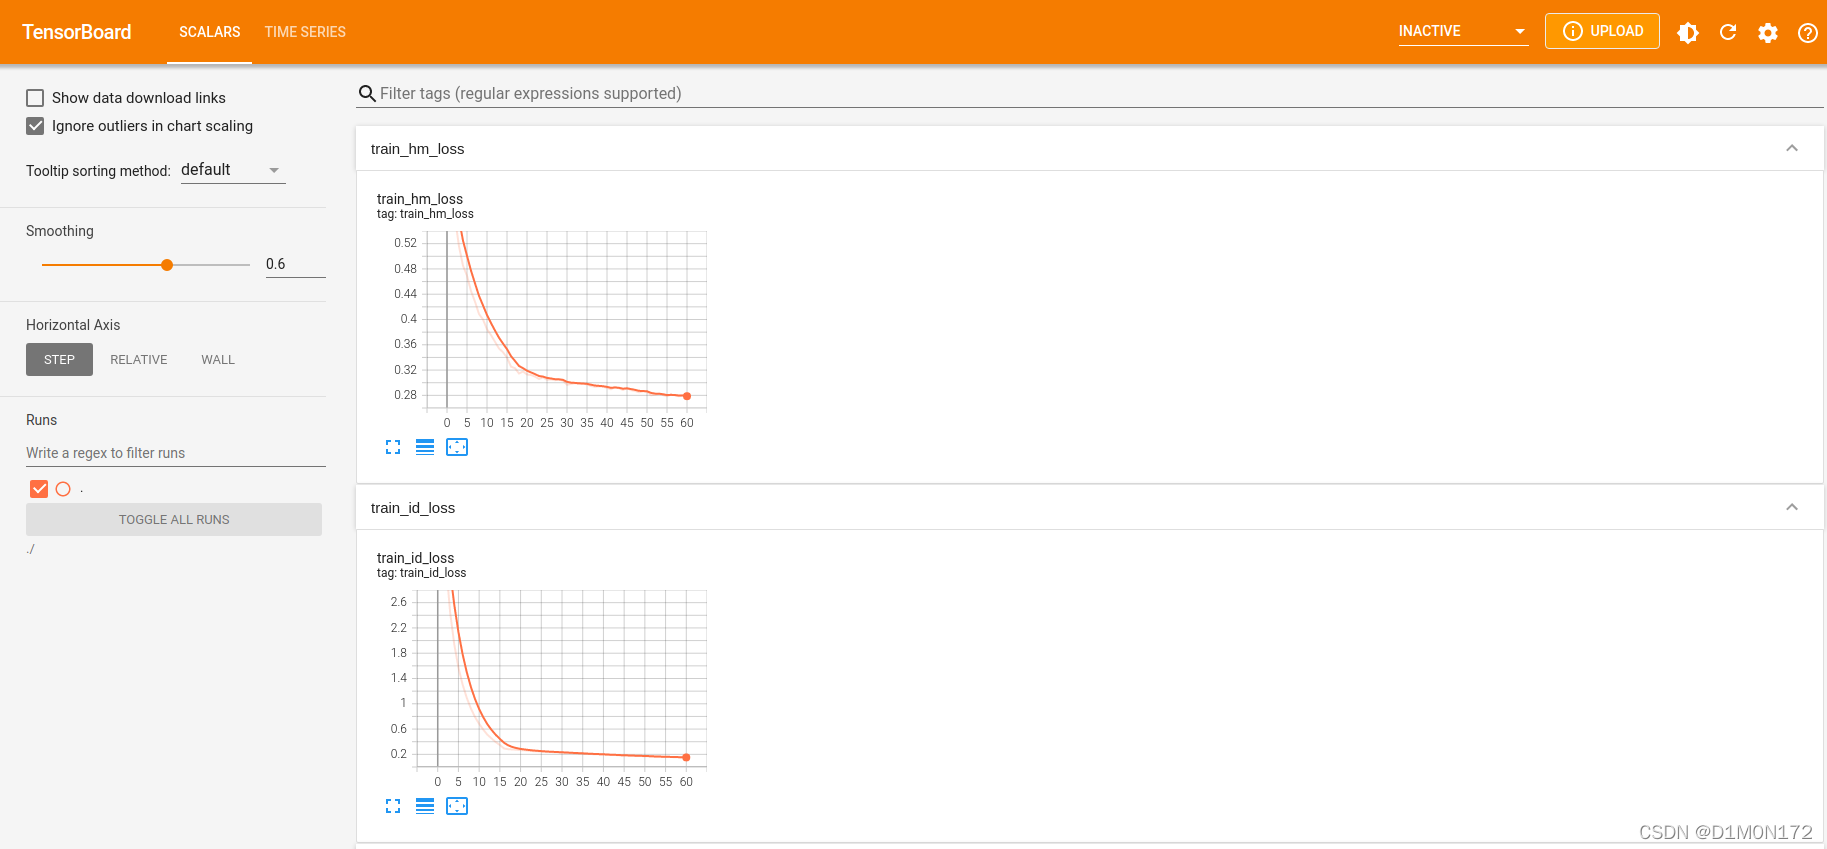
Task: Click the last data point on train_hm_loss curve
Action: tap(687, 396)
